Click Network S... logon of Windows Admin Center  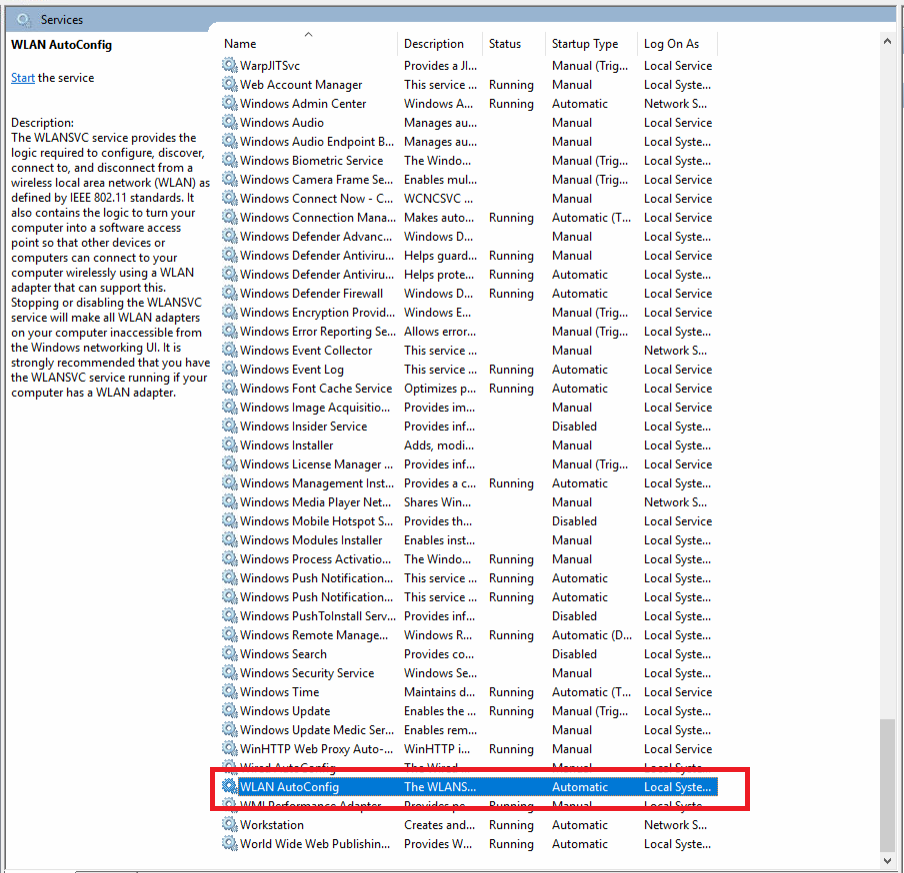[x=675, y=104]
